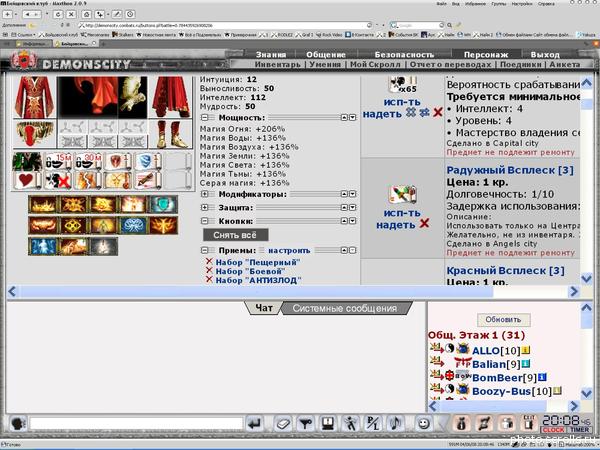The width and height of the screenshot is (600, 450).
Task: Open the Общение menu
Action: [326, 54]
